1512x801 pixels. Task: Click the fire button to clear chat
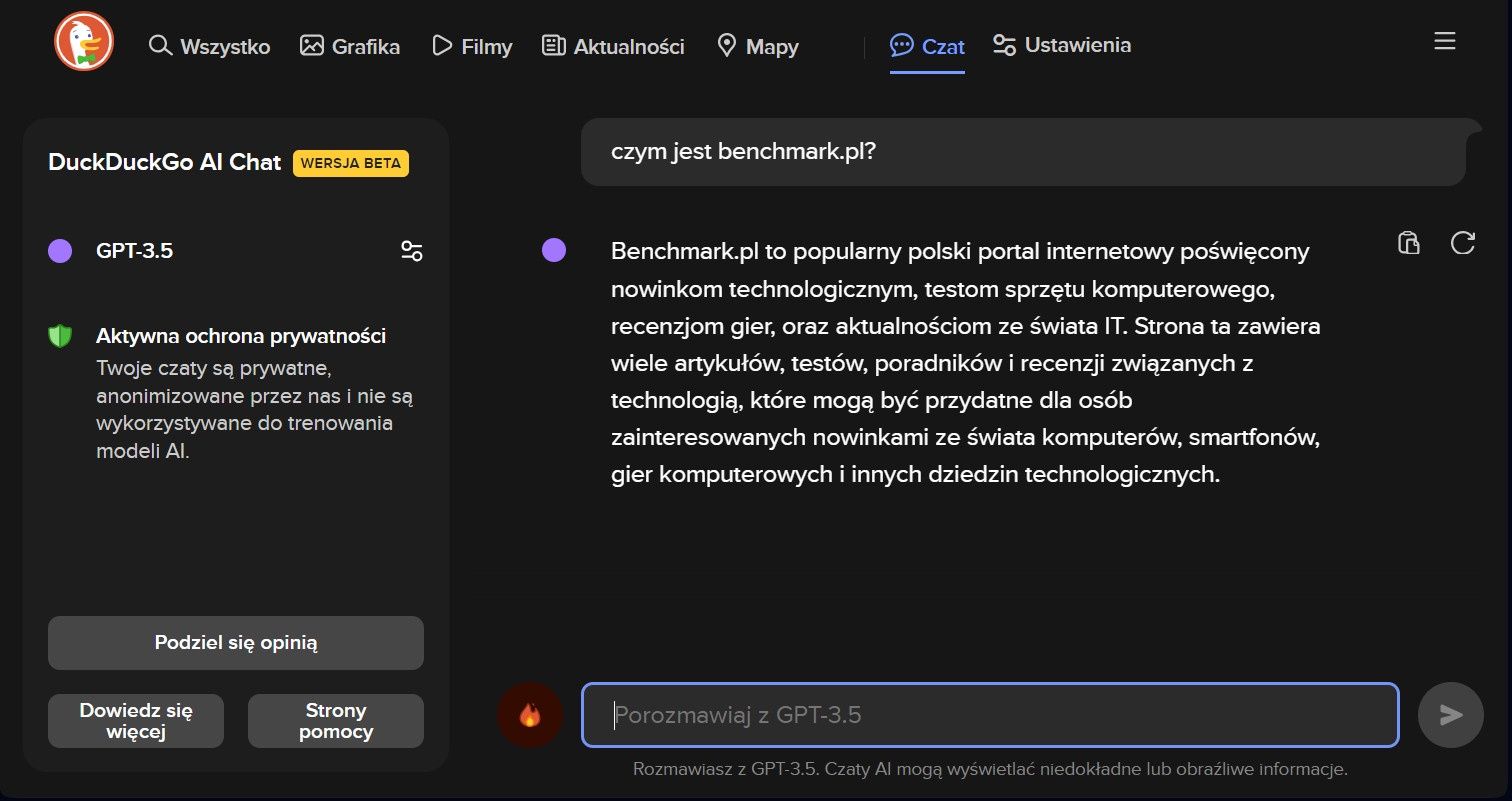(x=530, y=715)
